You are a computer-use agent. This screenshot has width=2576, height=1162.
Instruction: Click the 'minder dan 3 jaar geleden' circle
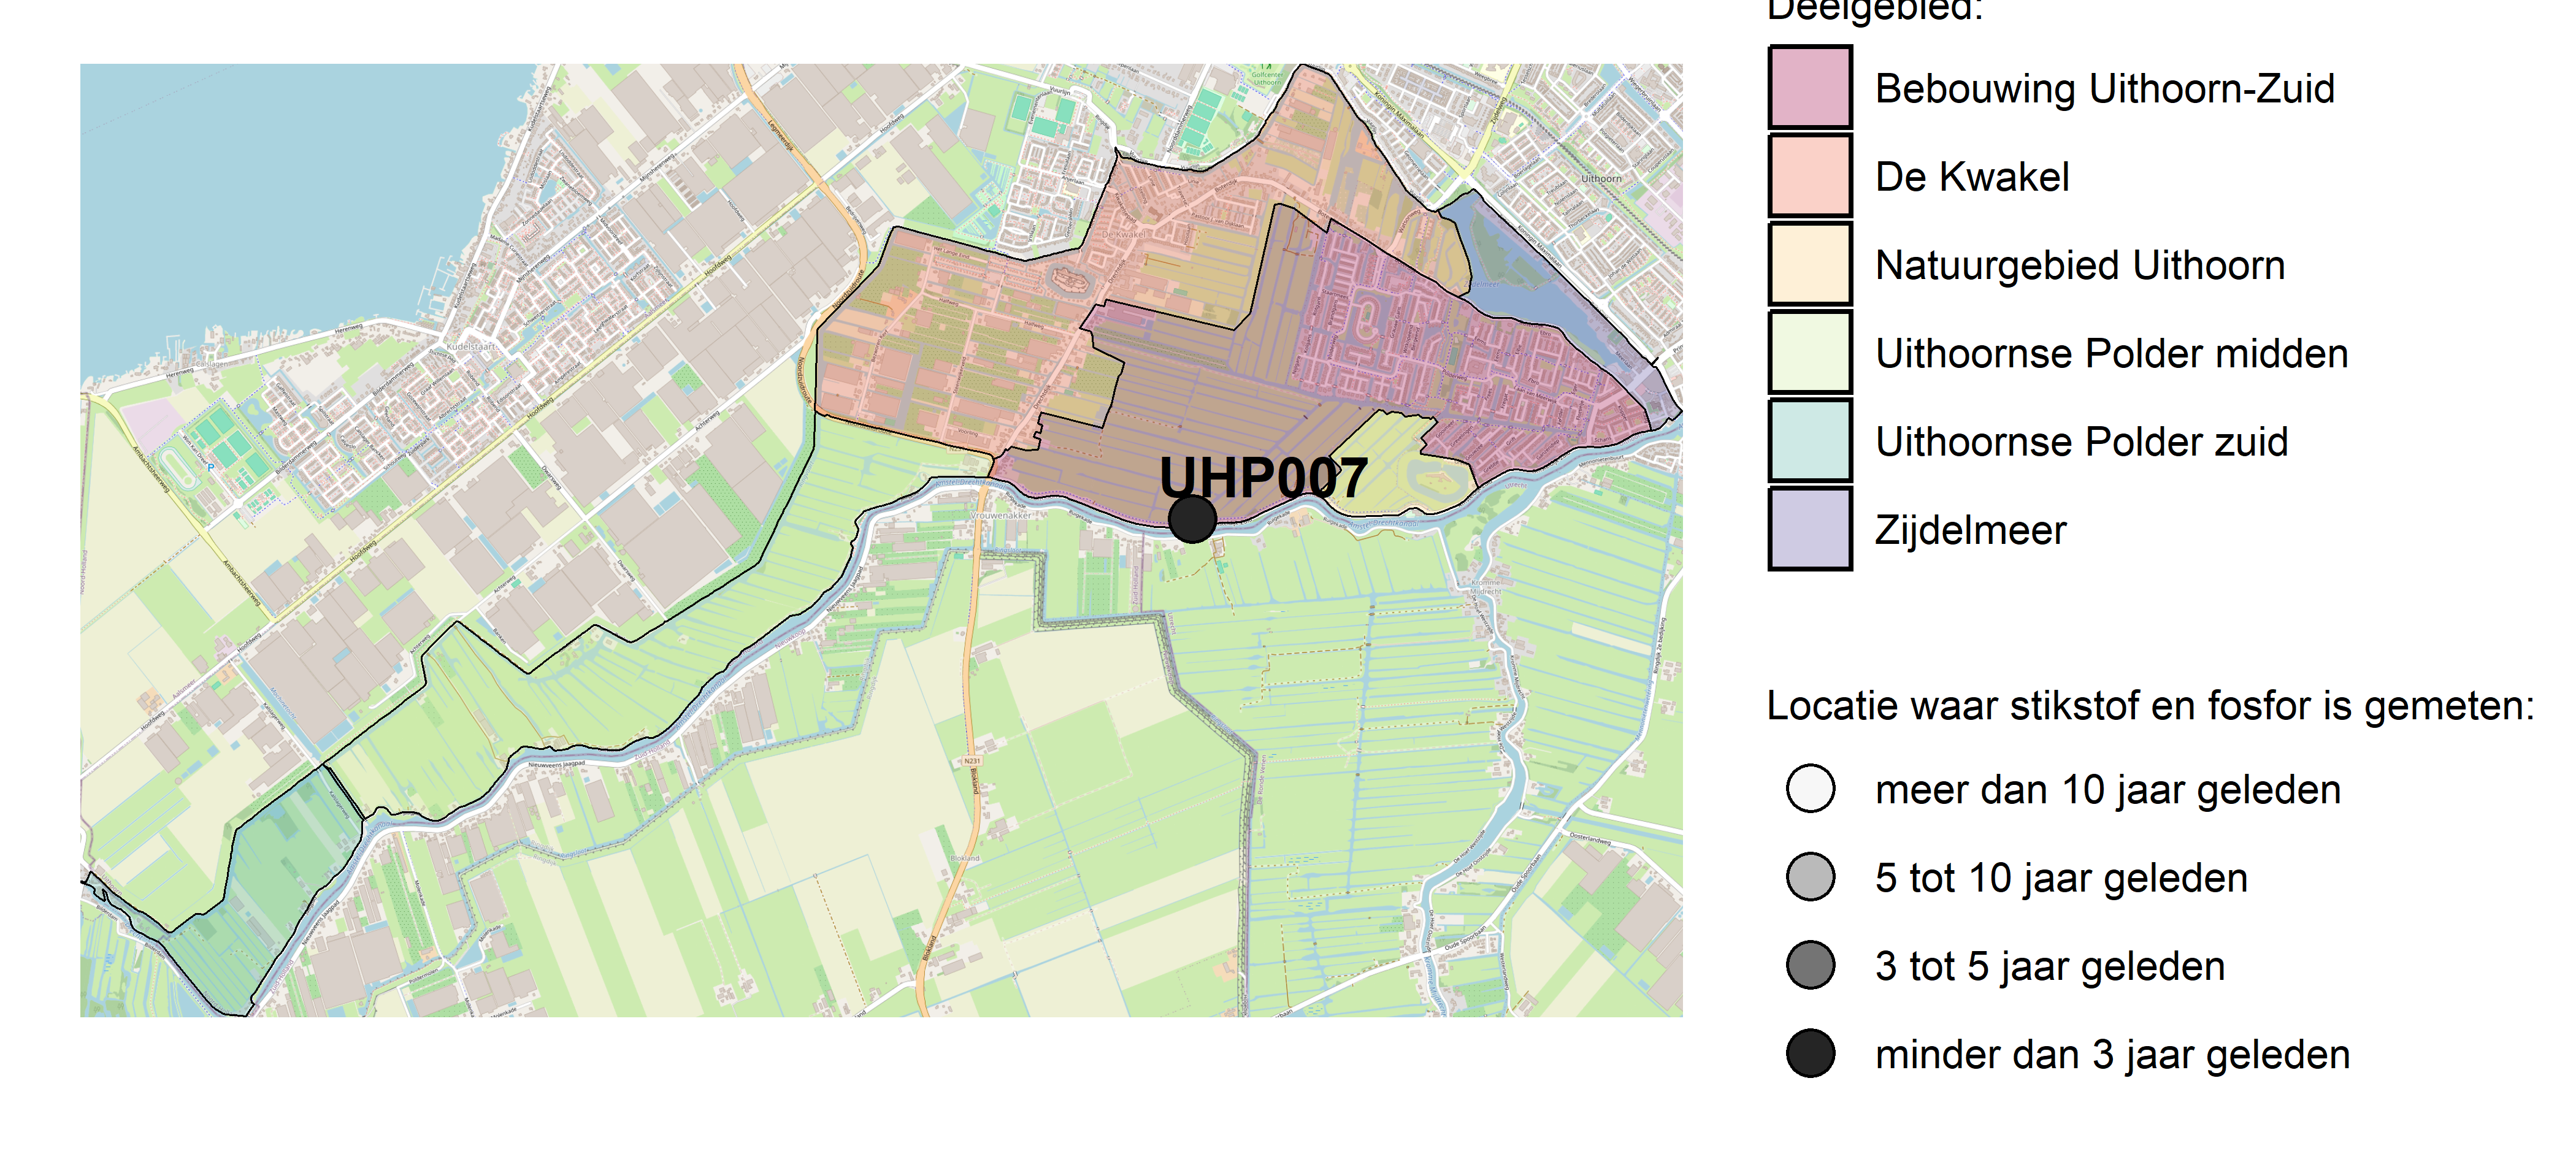[x=1810, y=1053]
